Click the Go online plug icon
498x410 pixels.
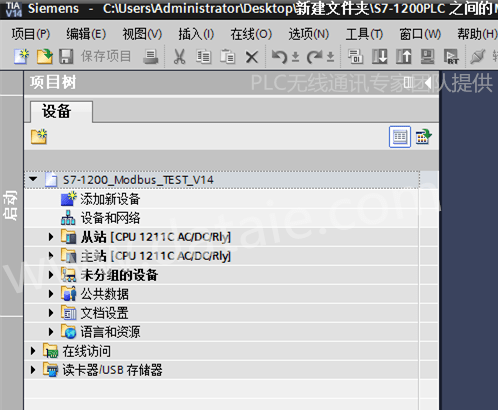pos(477,56)
